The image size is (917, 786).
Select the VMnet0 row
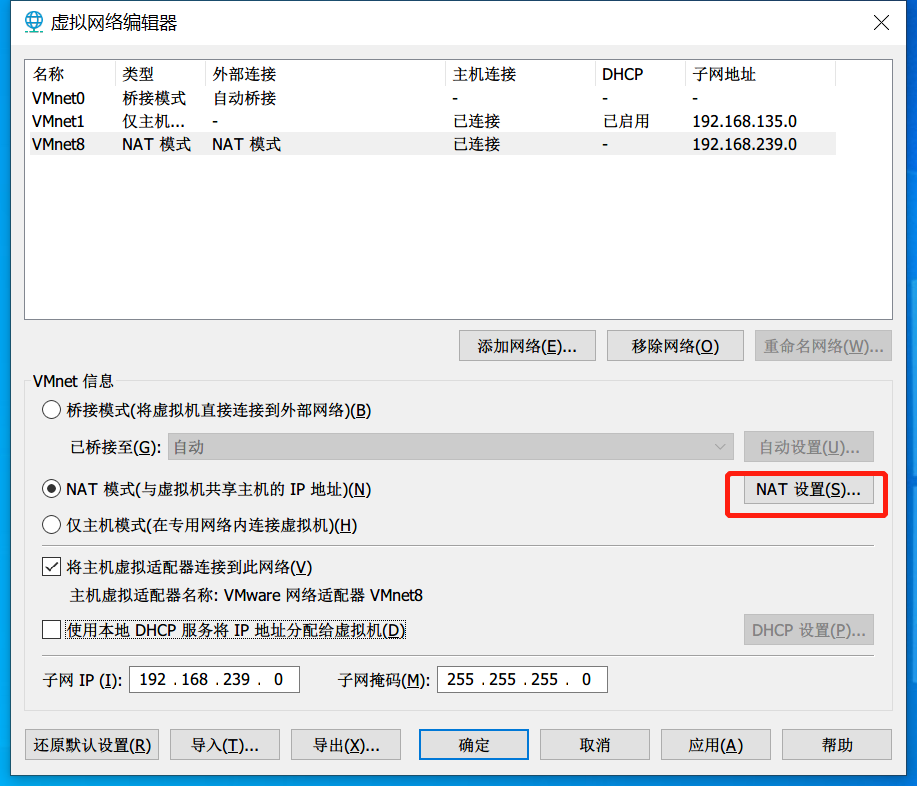tap(433, 98)
